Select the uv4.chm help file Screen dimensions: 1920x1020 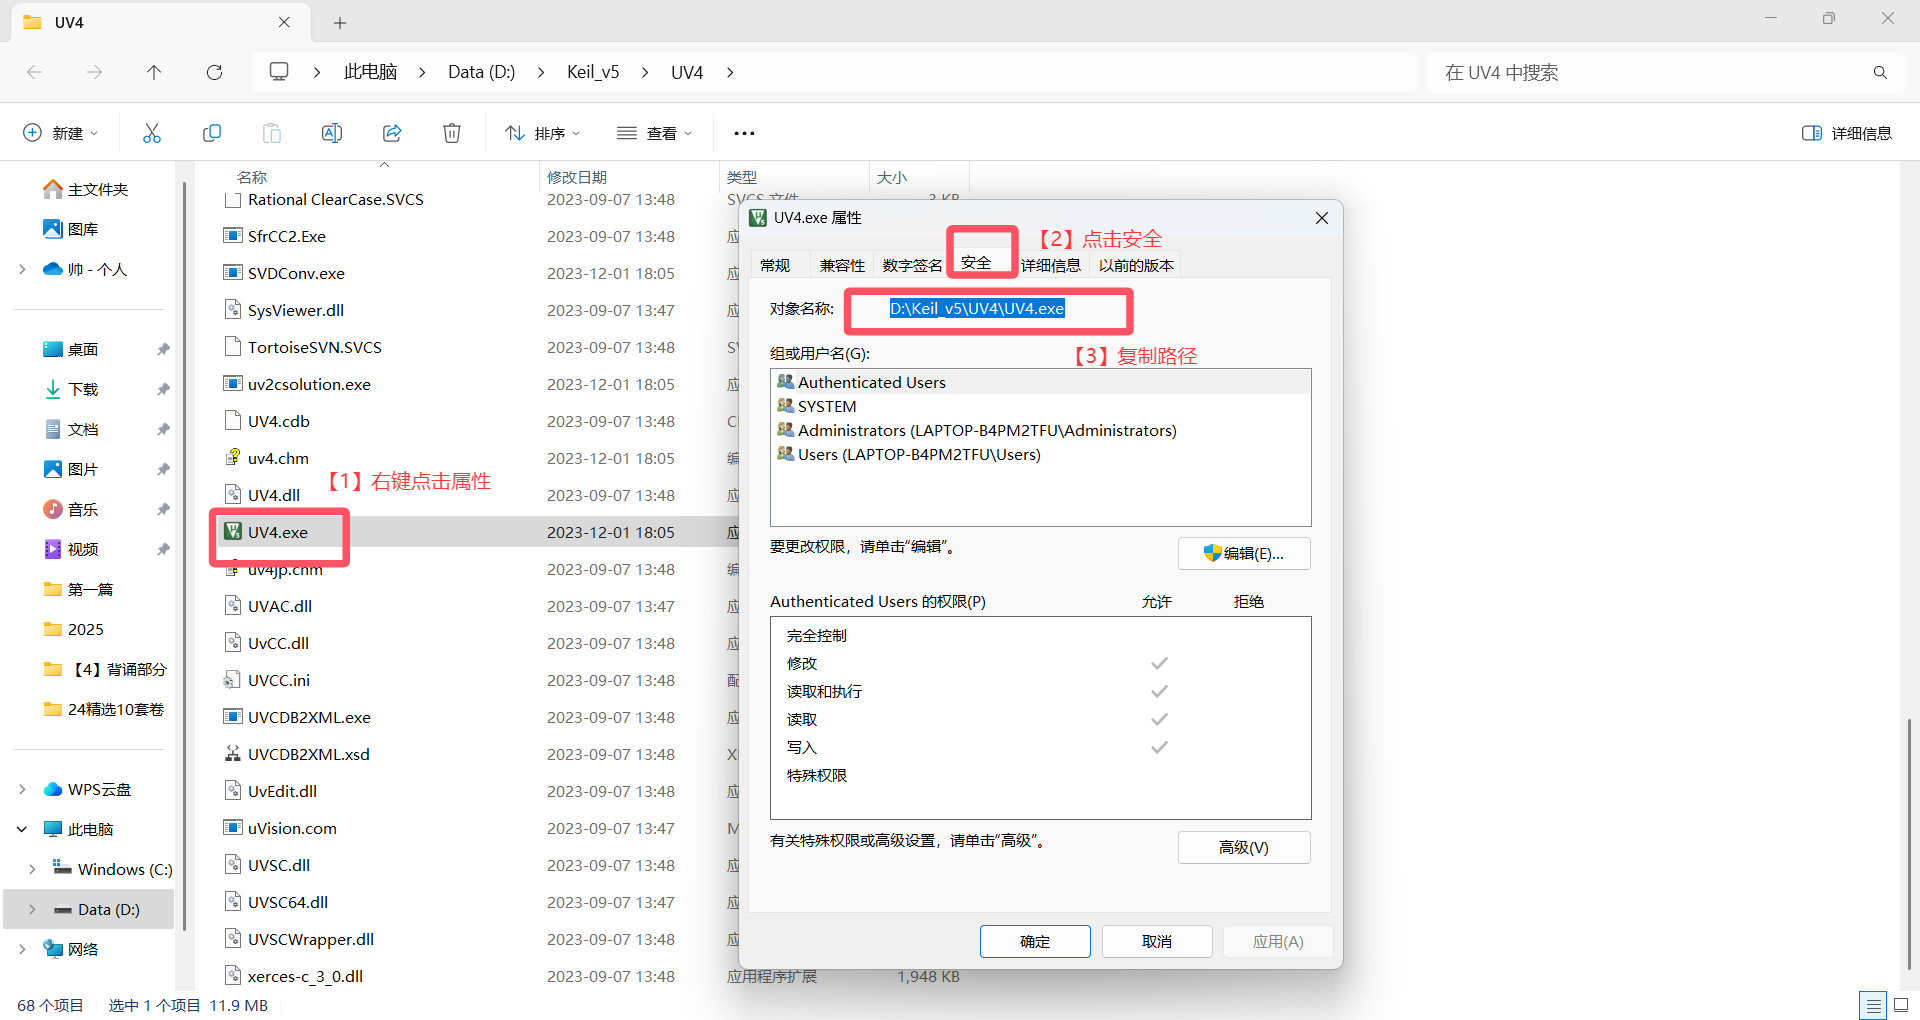pos(266,458)
